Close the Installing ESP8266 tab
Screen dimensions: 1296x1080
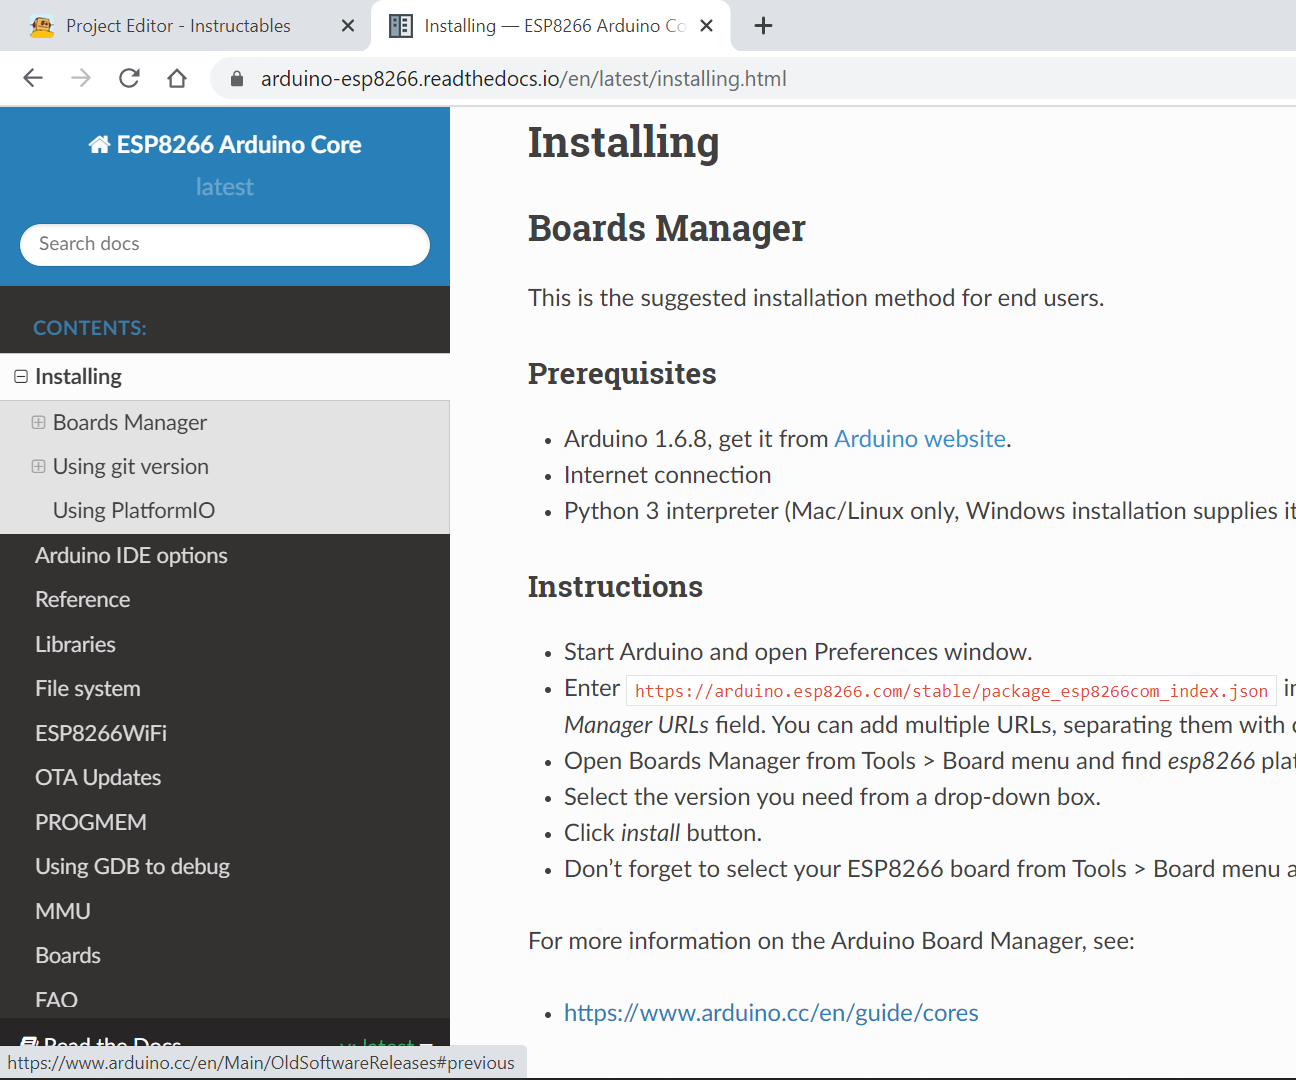[x=706, y=26]
